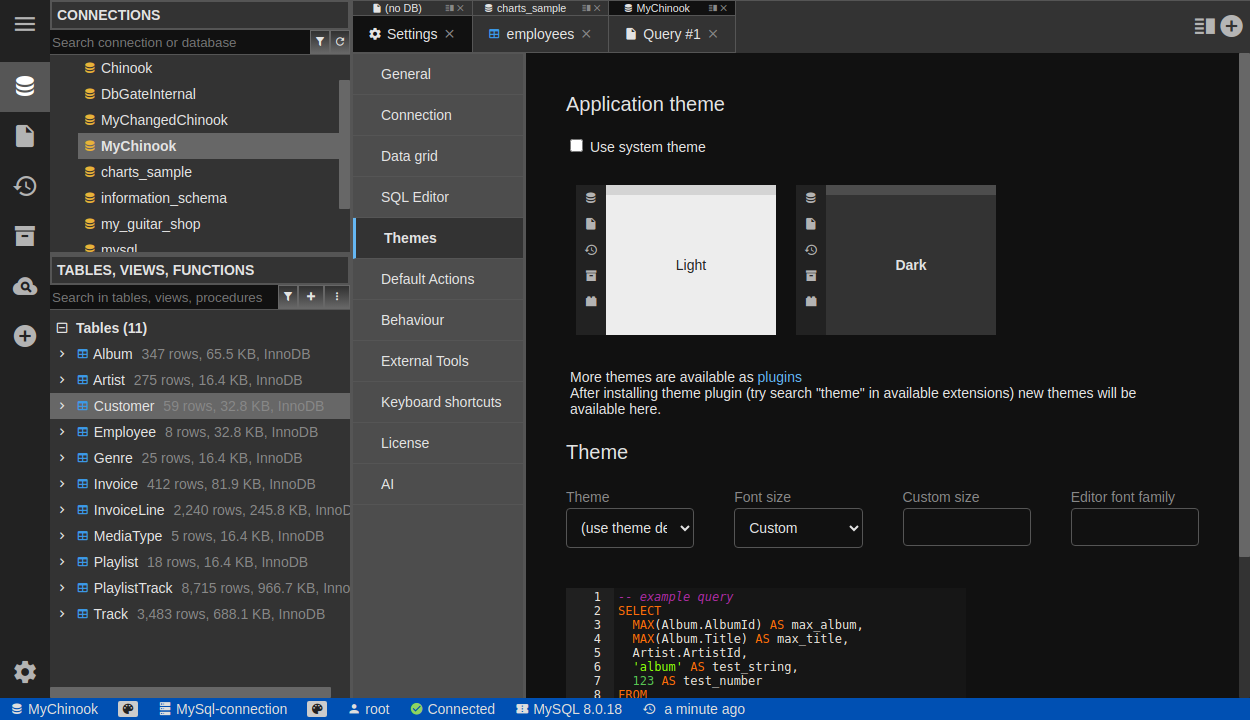
Task: Switch to the employees tab
Action: pyautogui.click(x=540, y=34)
